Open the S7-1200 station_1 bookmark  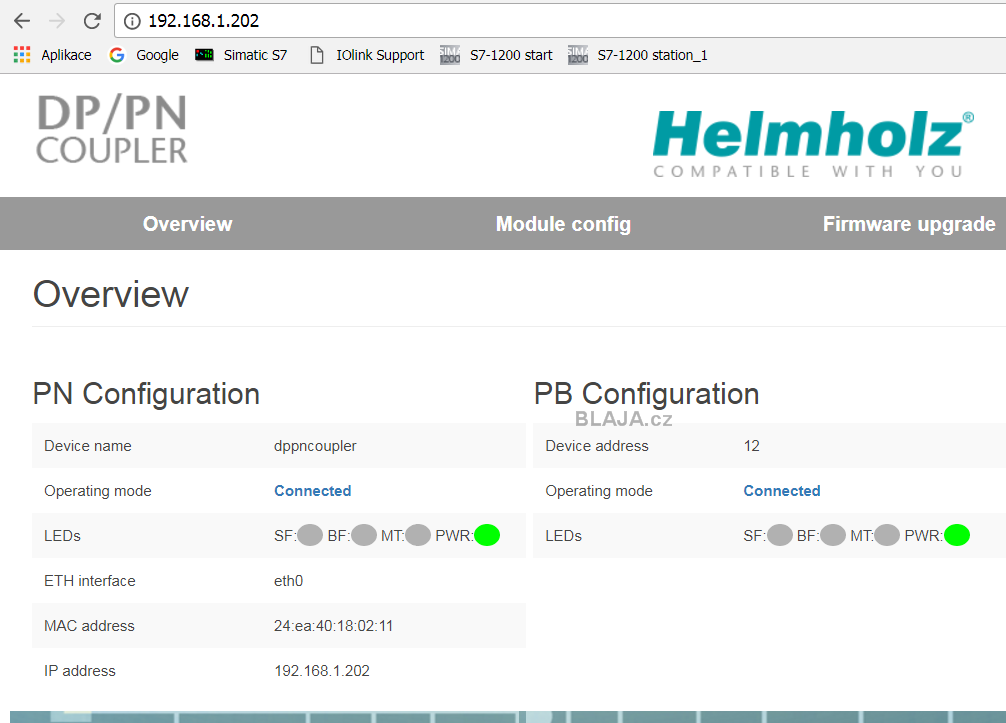(638, 55)
